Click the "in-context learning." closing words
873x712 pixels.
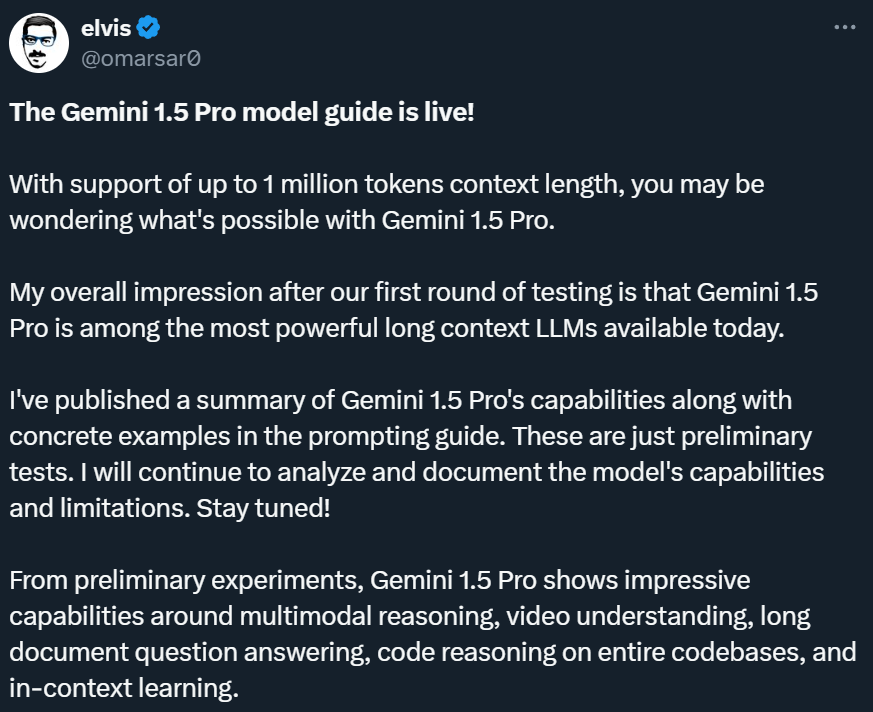point(124,688)
